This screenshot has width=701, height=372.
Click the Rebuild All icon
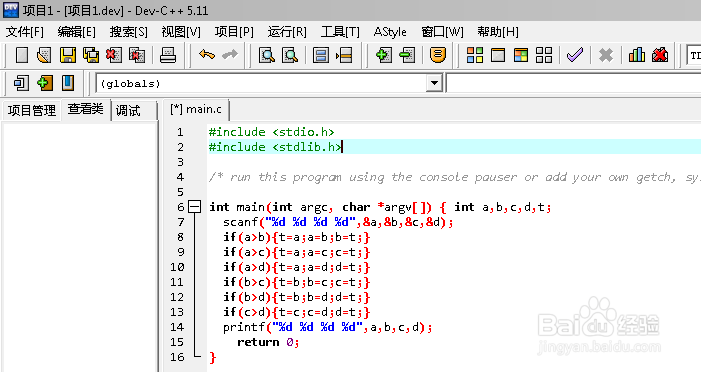coord(544,55)
